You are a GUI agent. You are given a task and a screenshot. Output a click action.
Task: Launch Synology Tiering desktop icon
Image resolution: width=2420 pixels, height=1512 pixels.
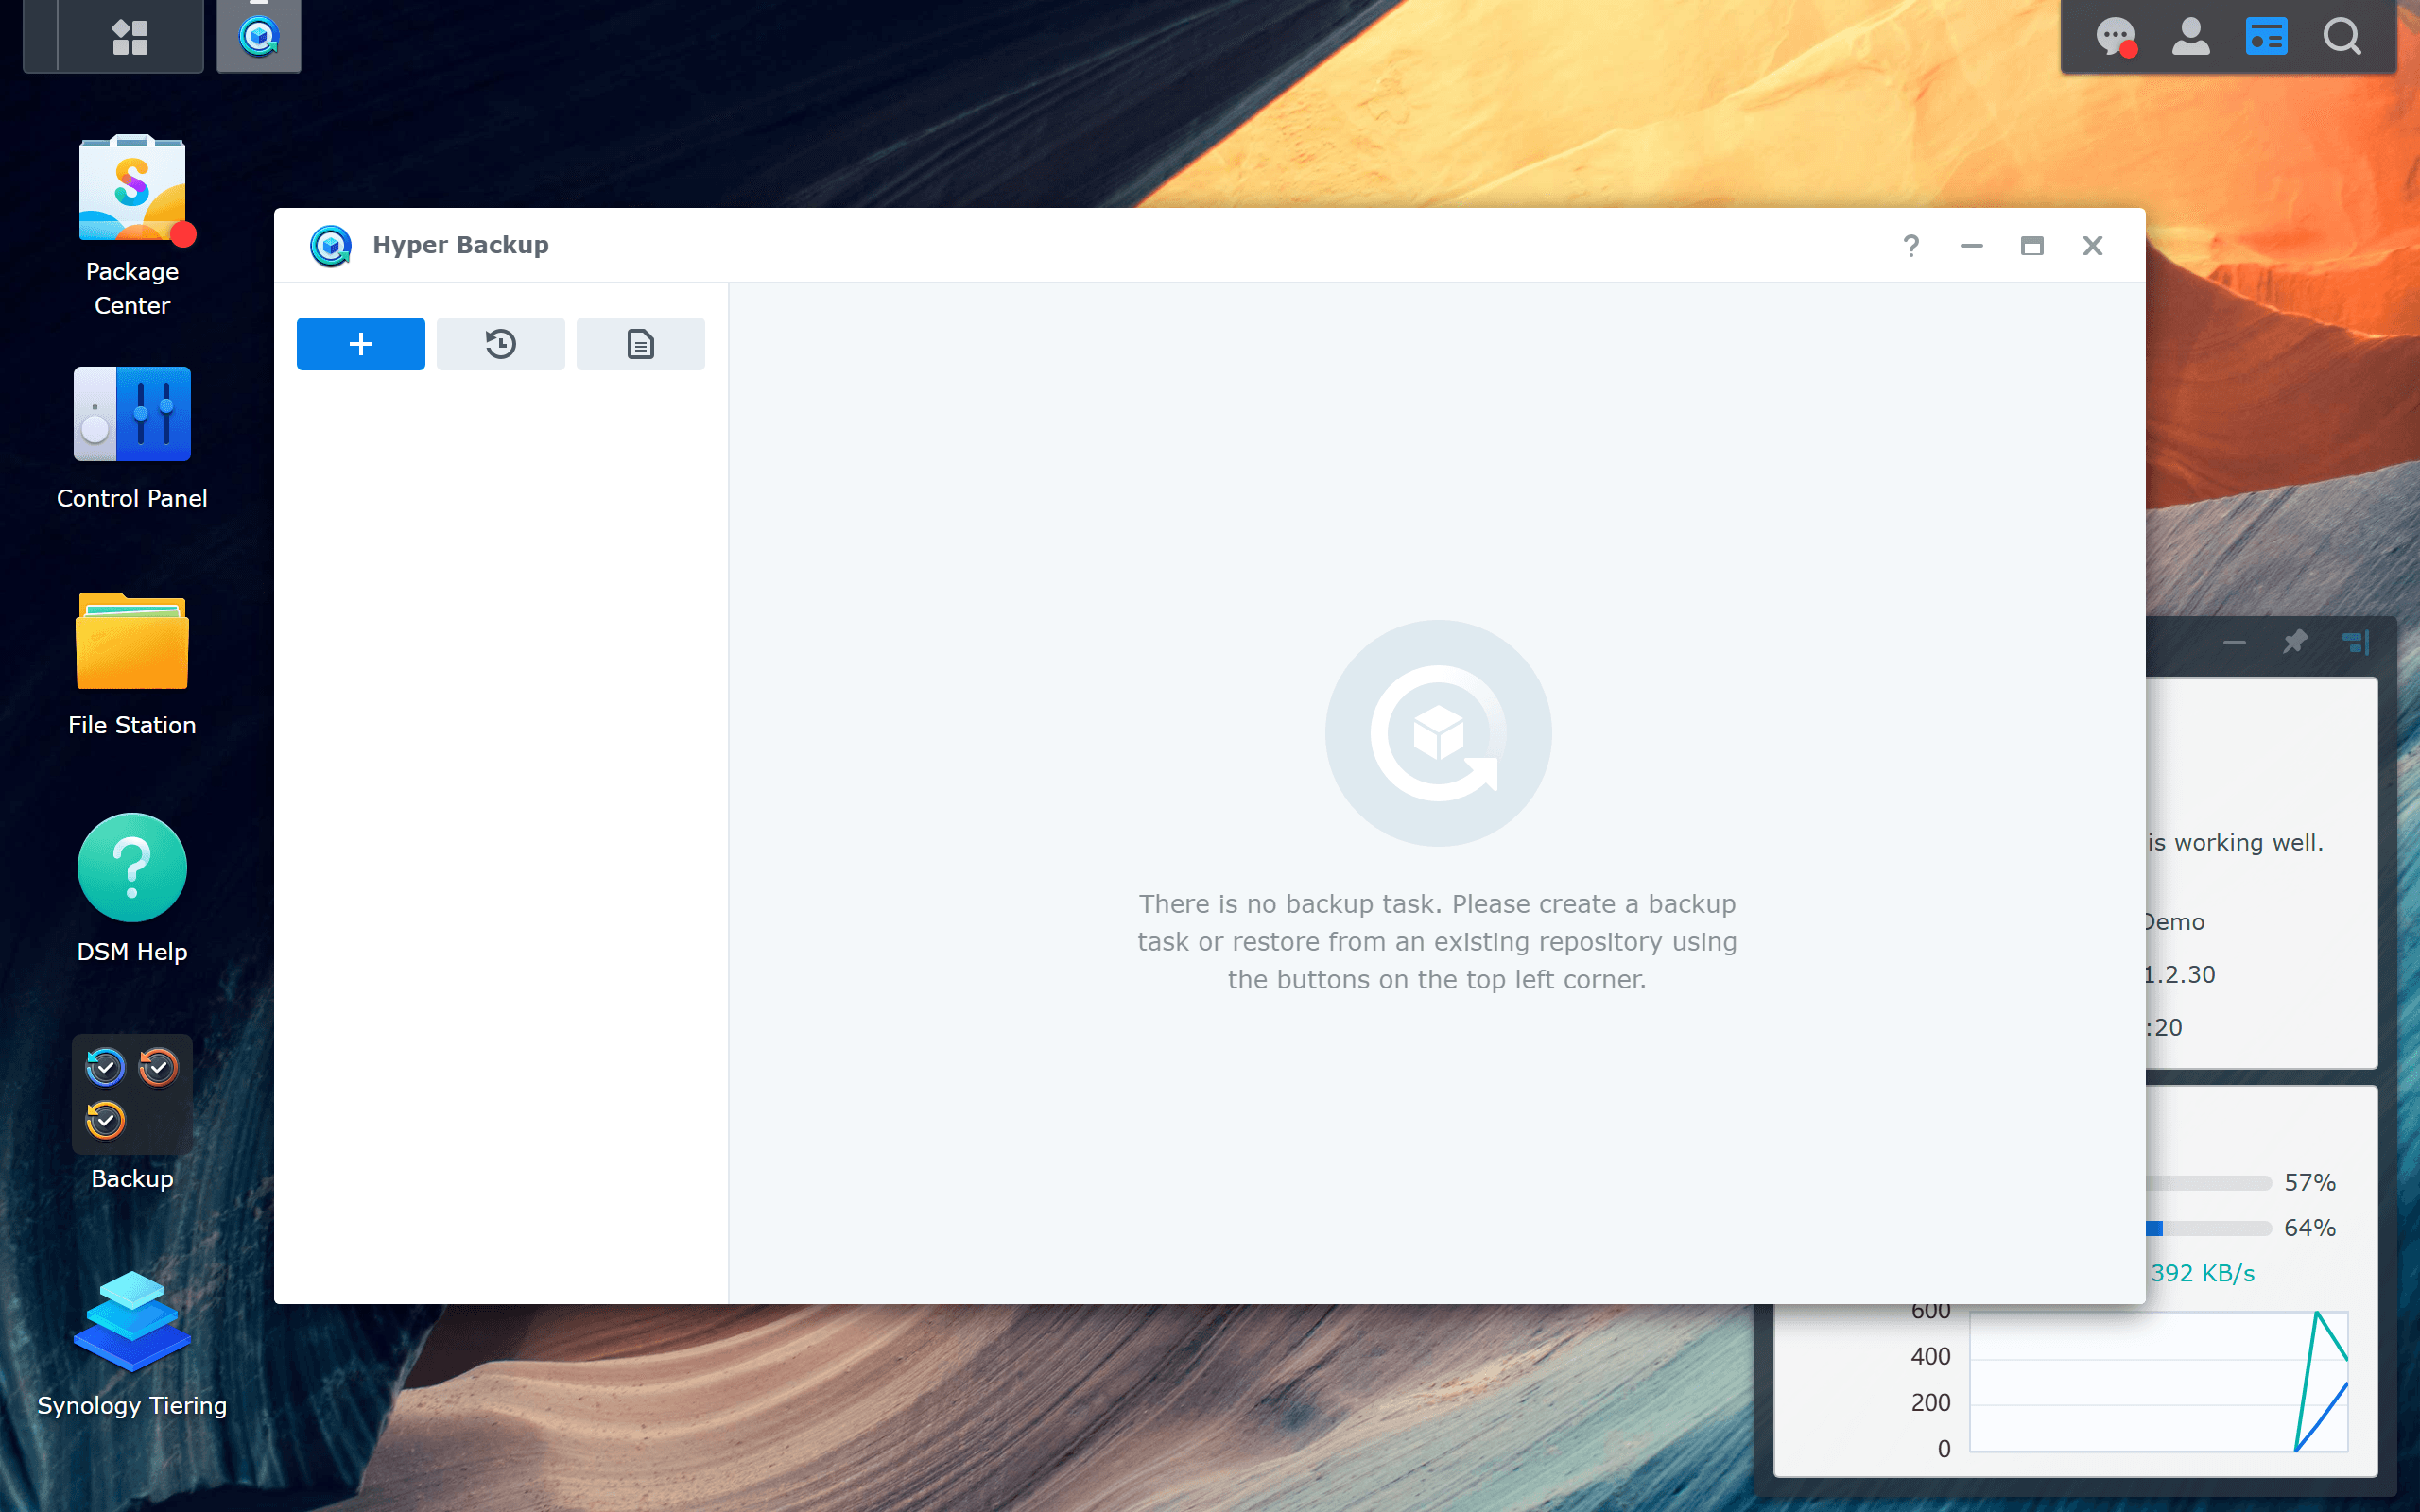(132, 1343)
